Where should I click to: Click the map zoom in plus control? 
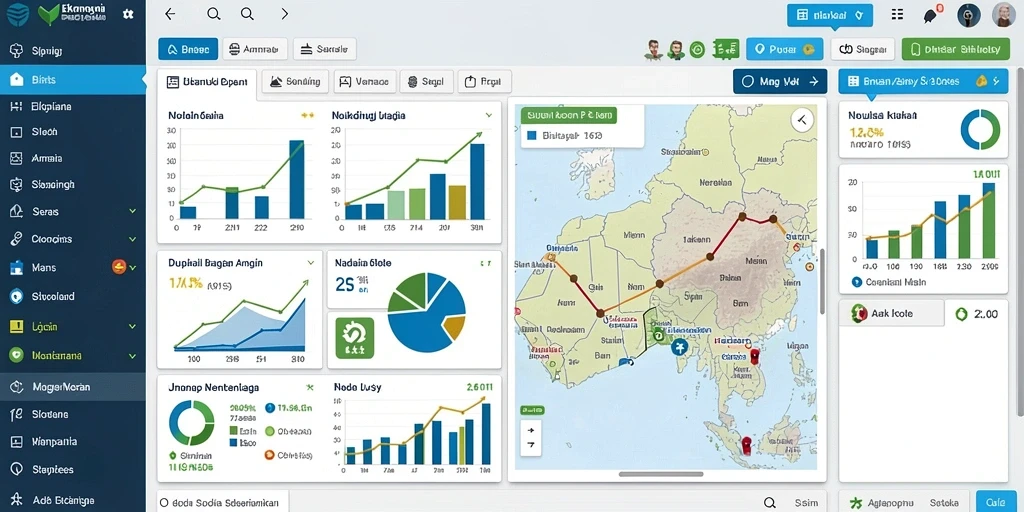point(531,430)
